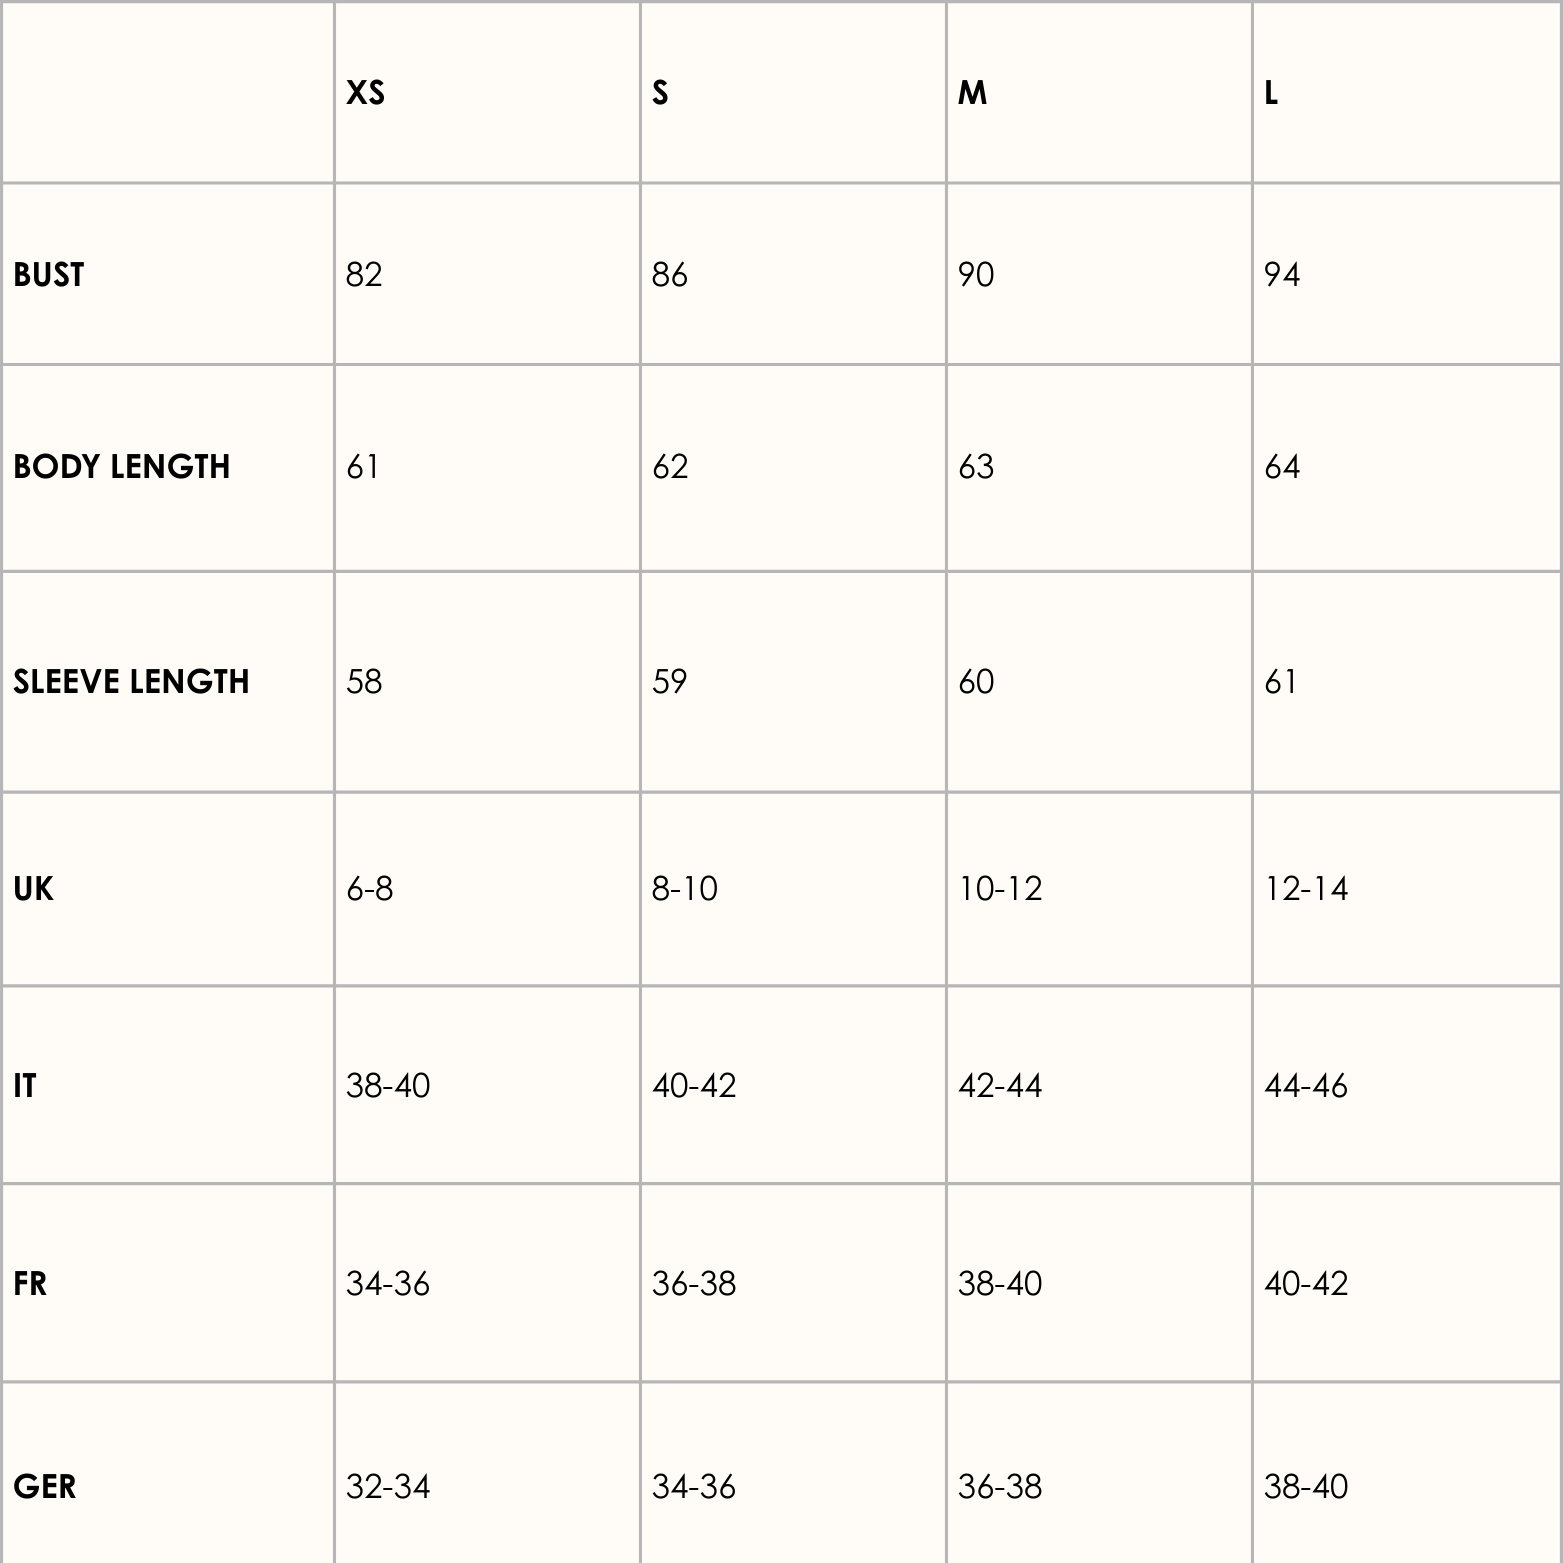Image resolution: width=1563 pixels, height=1563 pixels.
Task: Select UK size 12-14 cell
Action: (x=1306, y=889)
